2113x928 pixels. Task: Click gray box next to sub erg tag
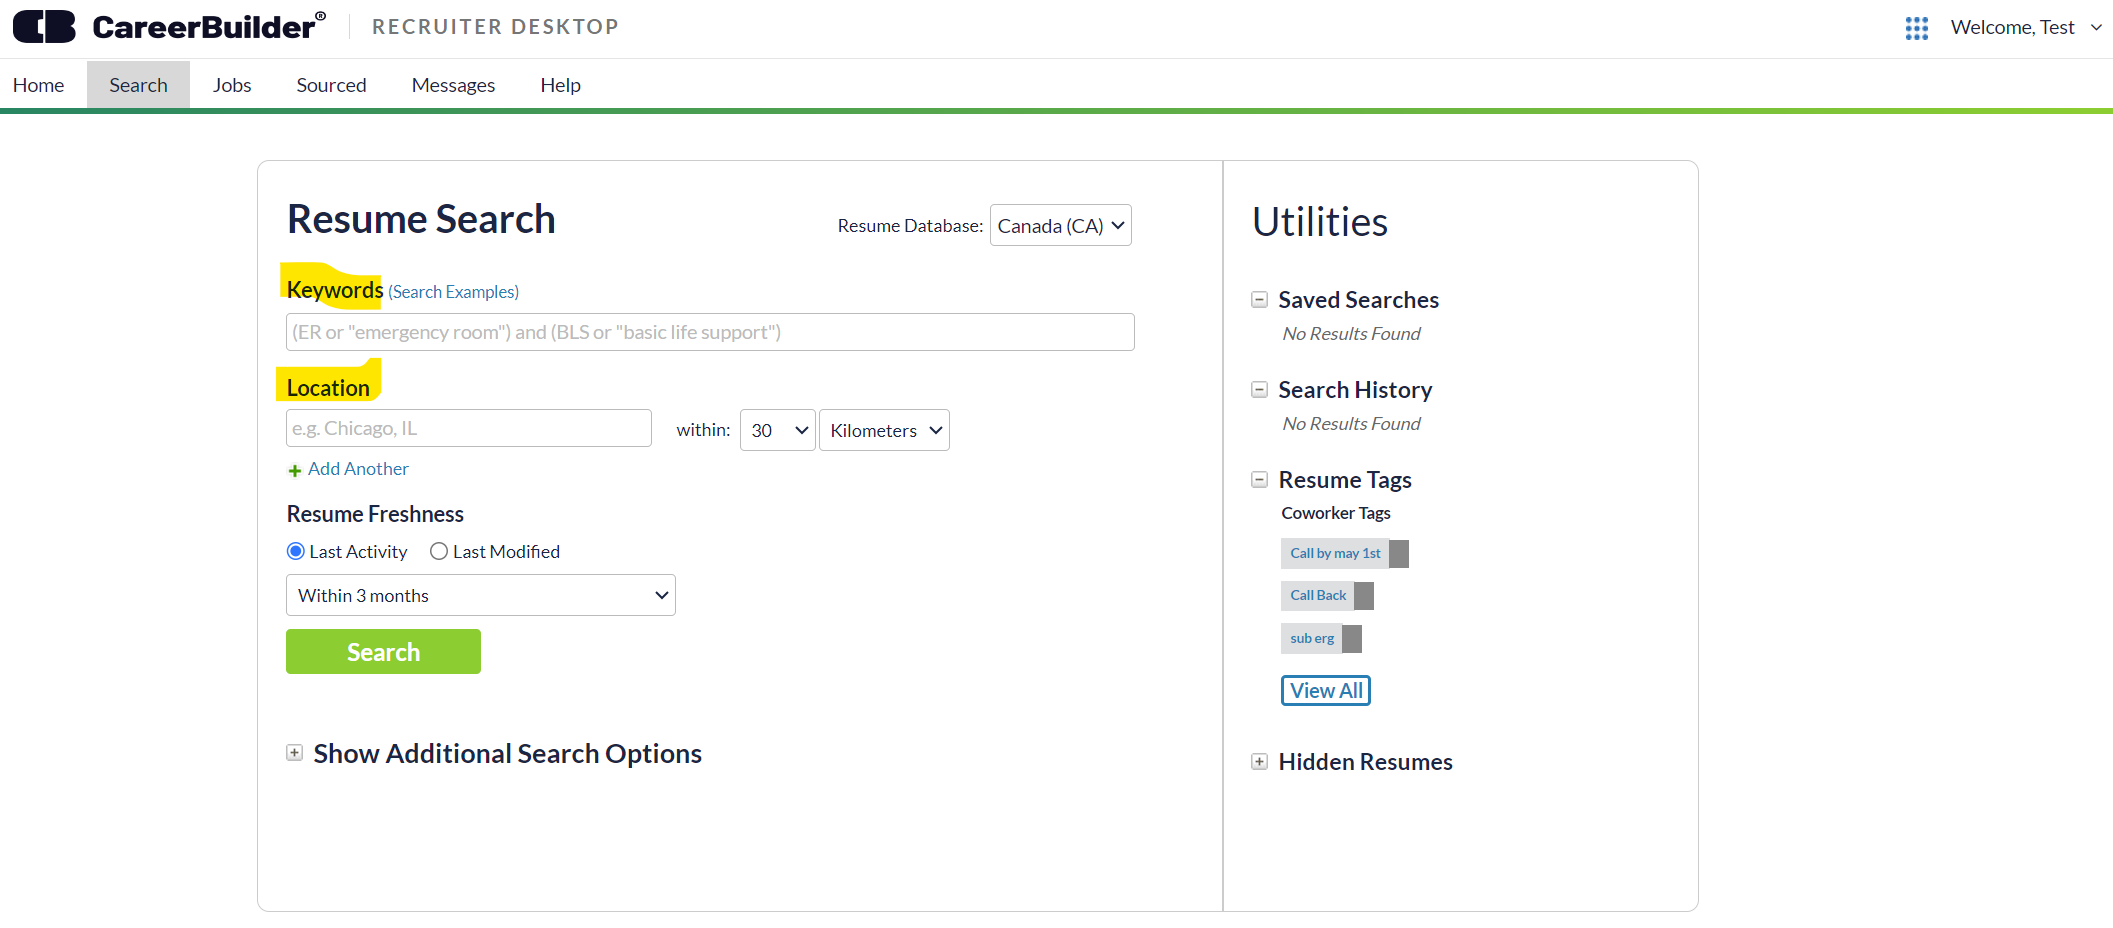[x=1352, y=639]
